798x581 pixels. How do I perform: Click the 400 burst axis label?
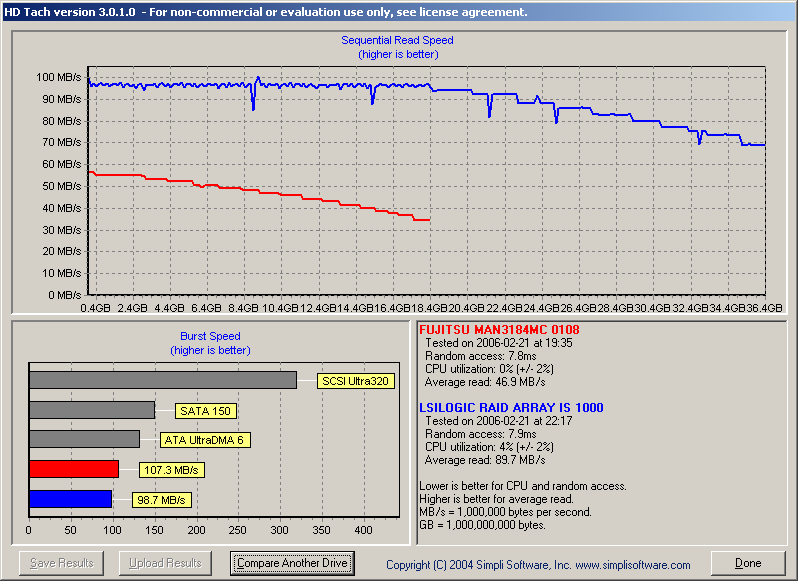(363, 530)
